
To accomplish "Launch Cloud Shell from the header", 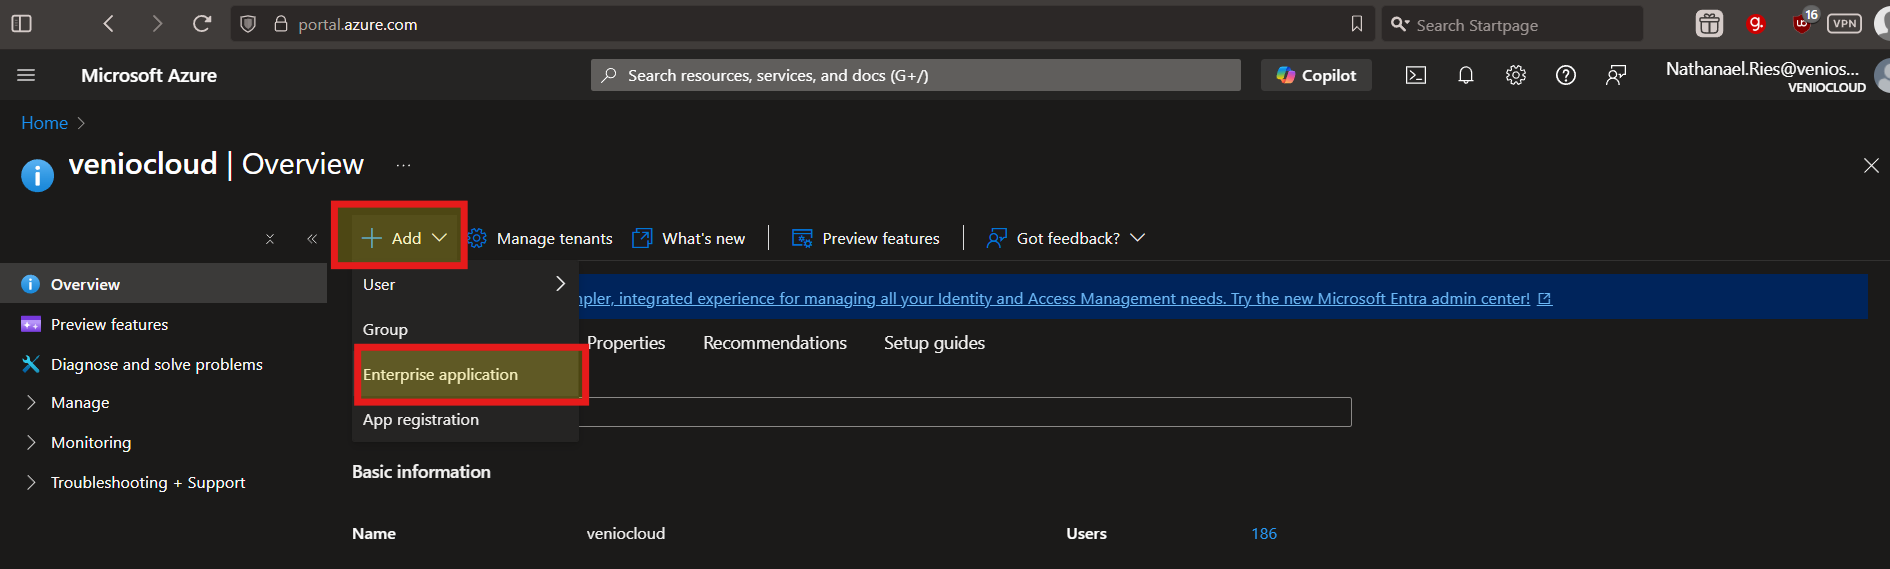I will (1416, 75).
